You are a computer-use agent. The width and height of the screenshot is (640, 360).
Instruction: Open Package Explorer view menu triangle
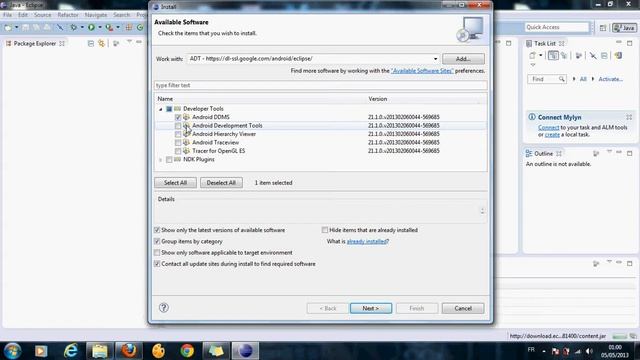[x=129, y=42]
